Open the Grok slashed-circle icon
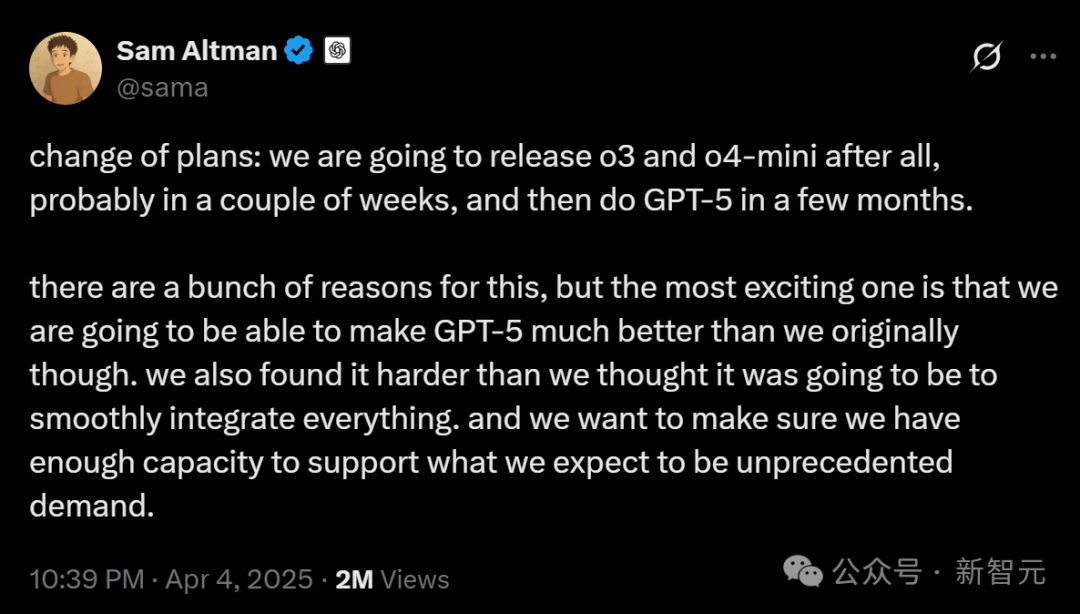This screenshot has height=614, width=1080. click(x=986, y=57)
